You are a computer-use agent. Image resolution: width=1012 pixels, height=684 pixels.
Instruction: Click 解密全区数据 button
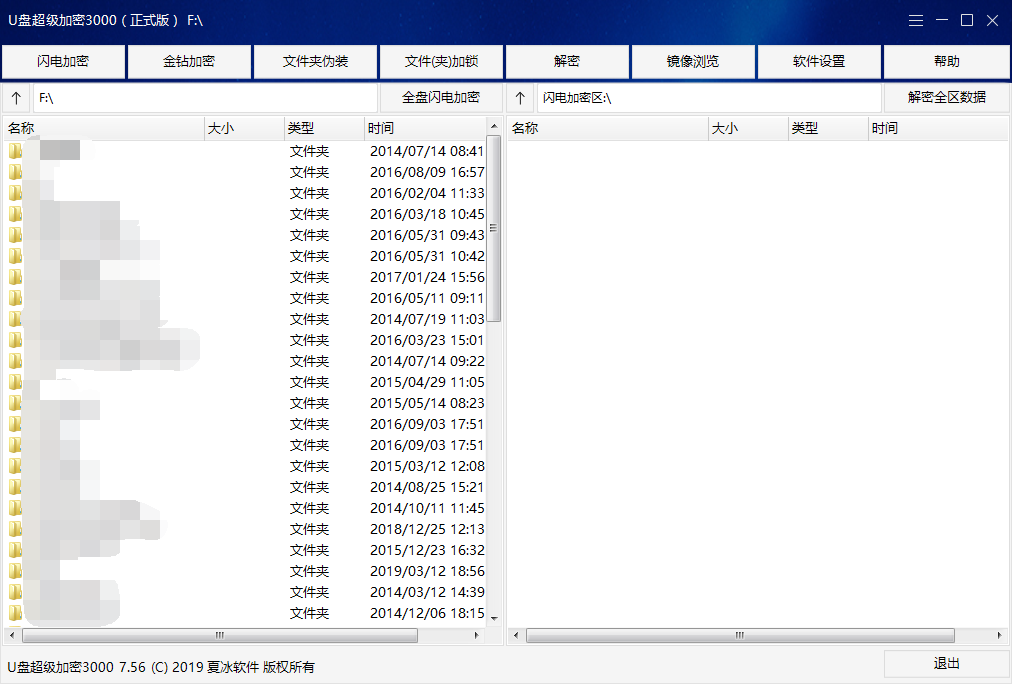coord(946,98)
